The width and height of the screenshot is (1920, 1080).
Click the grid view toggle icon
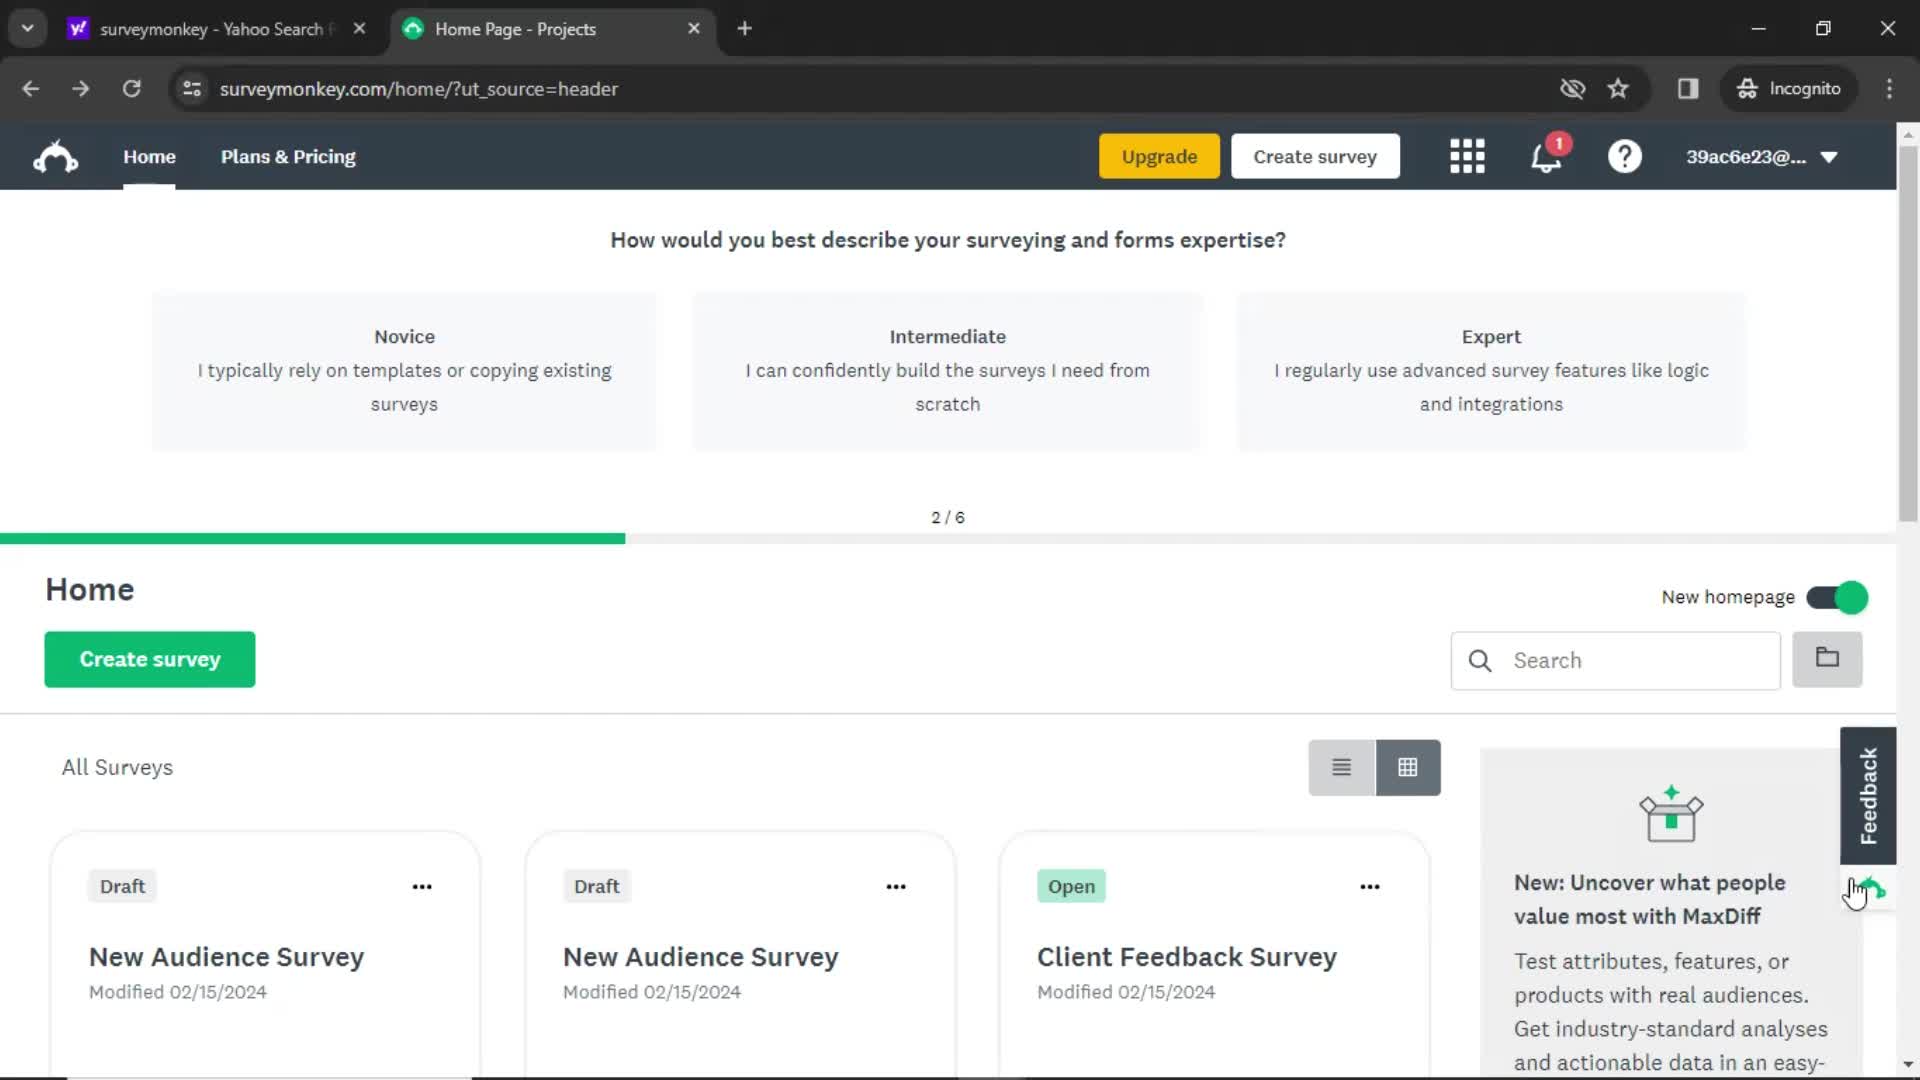click(1407, 767)
